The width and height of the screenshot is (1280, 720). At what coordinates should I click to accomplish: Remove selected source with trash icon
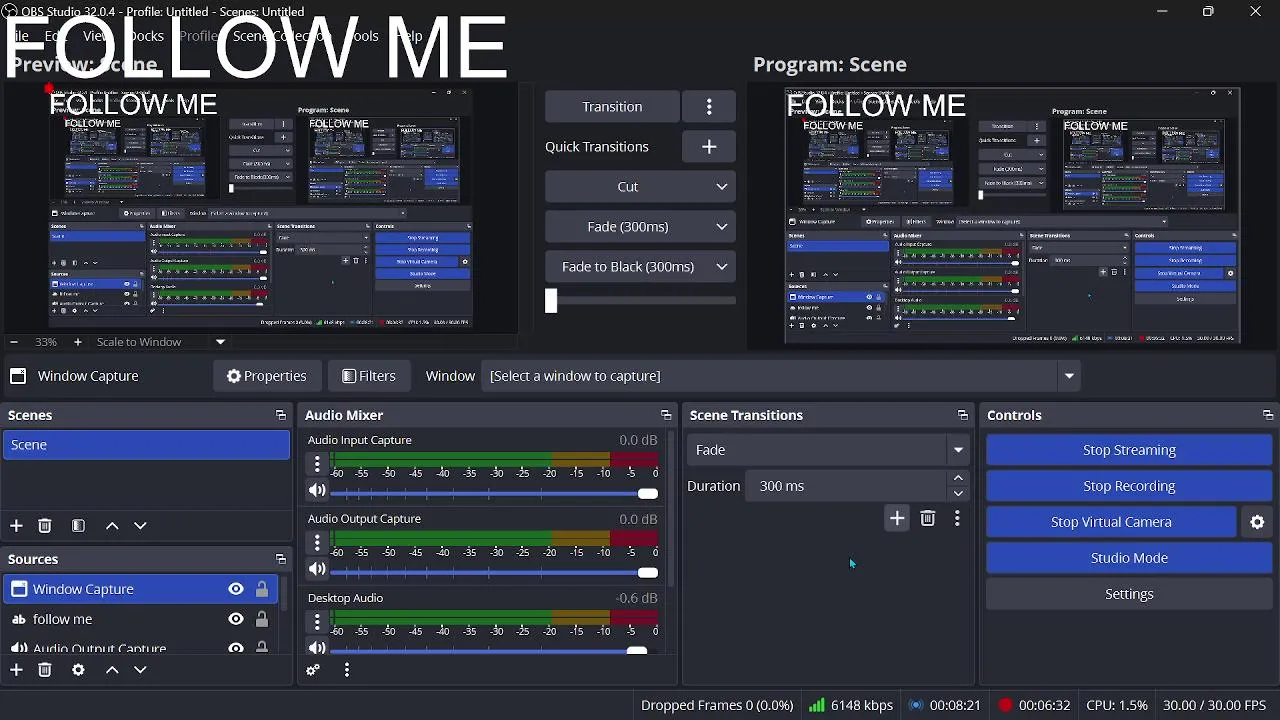45,670
